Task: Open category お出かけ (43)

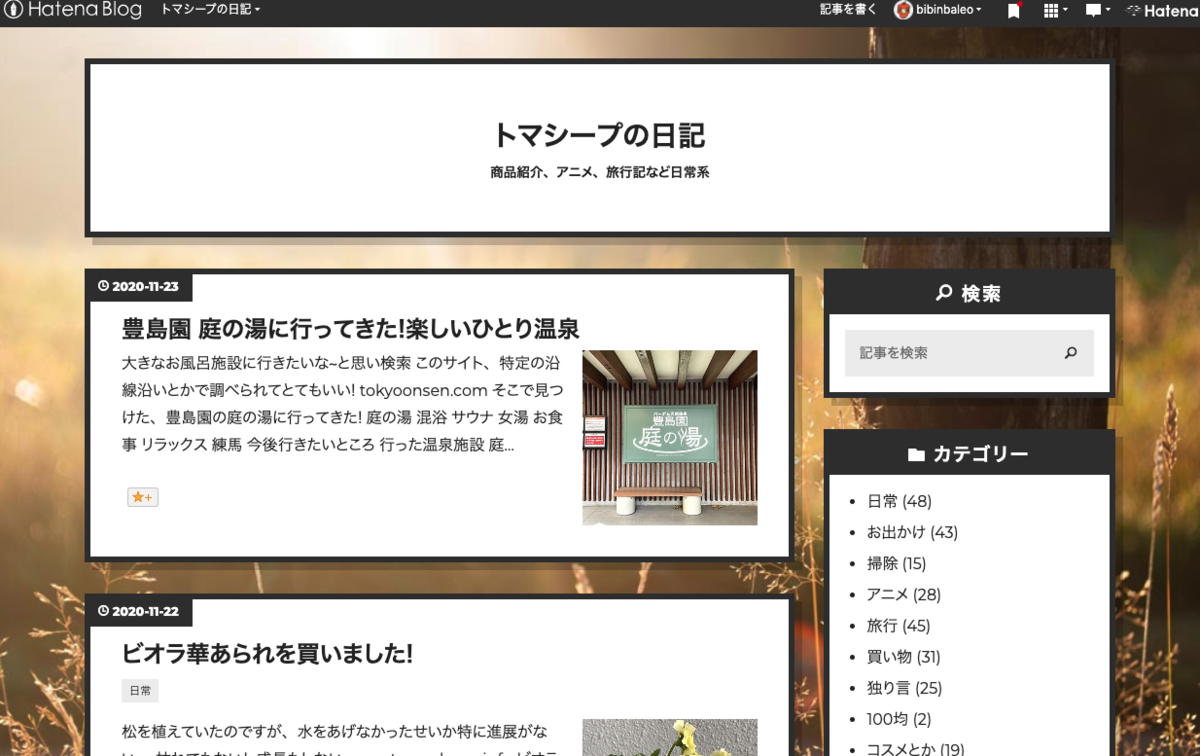Action: (x=912, y=532)
